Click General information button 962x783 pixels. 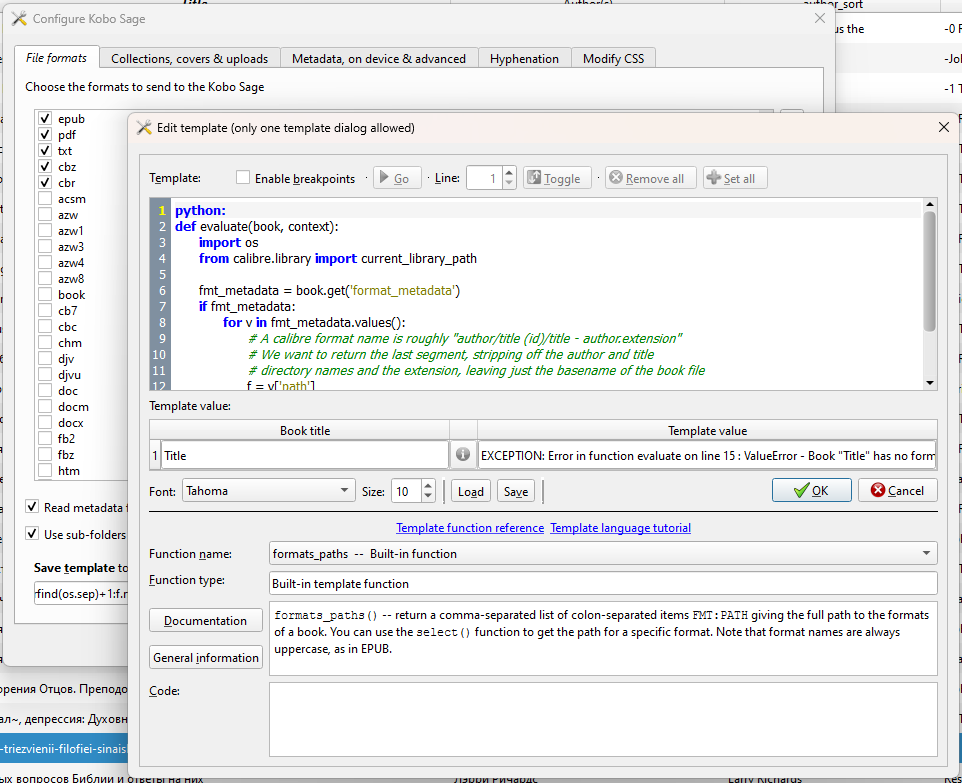(x=206, y=657)
